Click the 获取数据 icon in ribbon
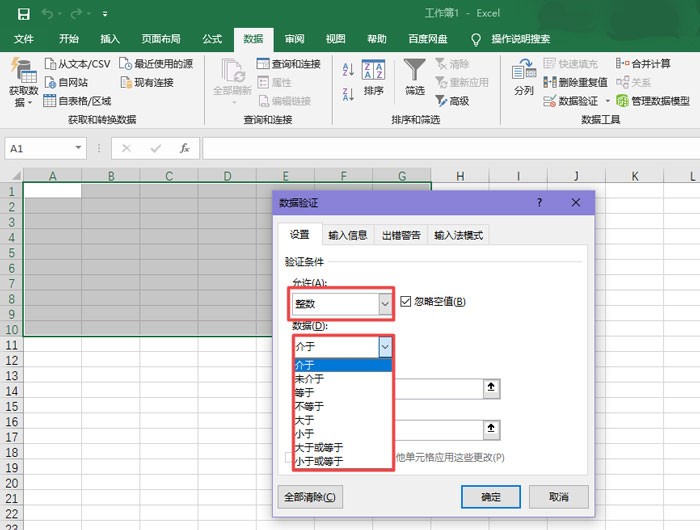The image size is (700, 530). click(x=22, y=72)
